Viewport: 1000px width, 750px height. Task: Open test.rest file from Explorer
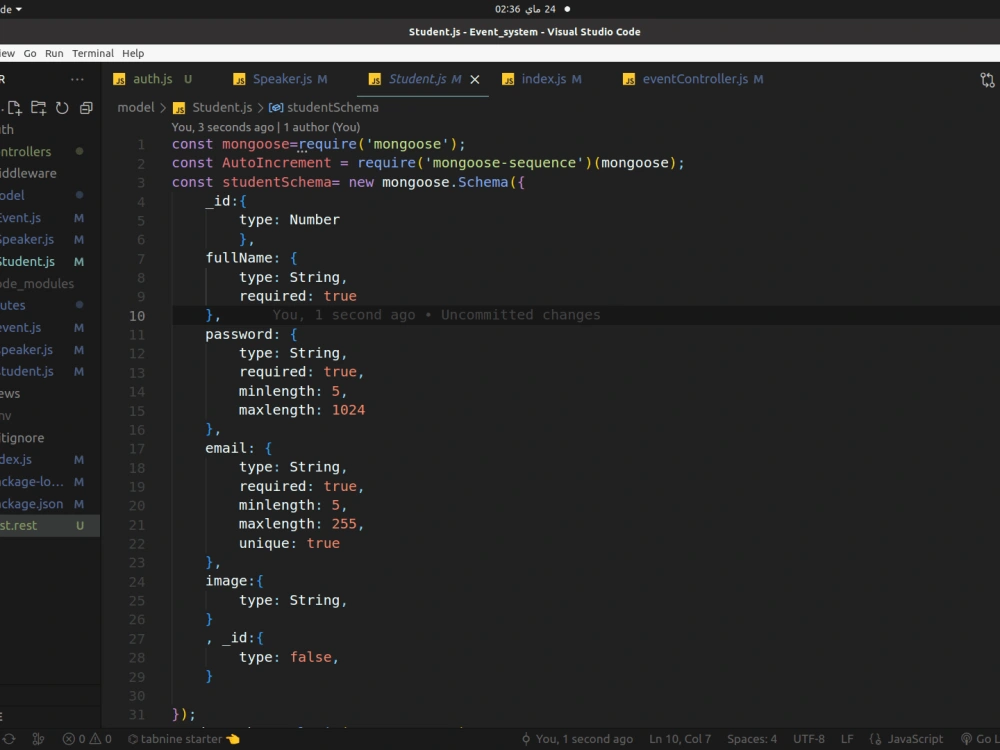pyautogui.click(x=28, y=525)
